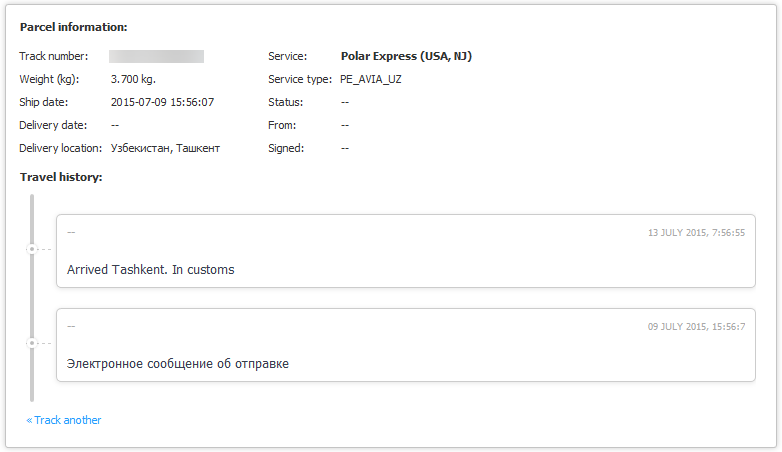Click the 3.700 kg. weight value
This screenshot has height=452, width=782.
(133, 79)
